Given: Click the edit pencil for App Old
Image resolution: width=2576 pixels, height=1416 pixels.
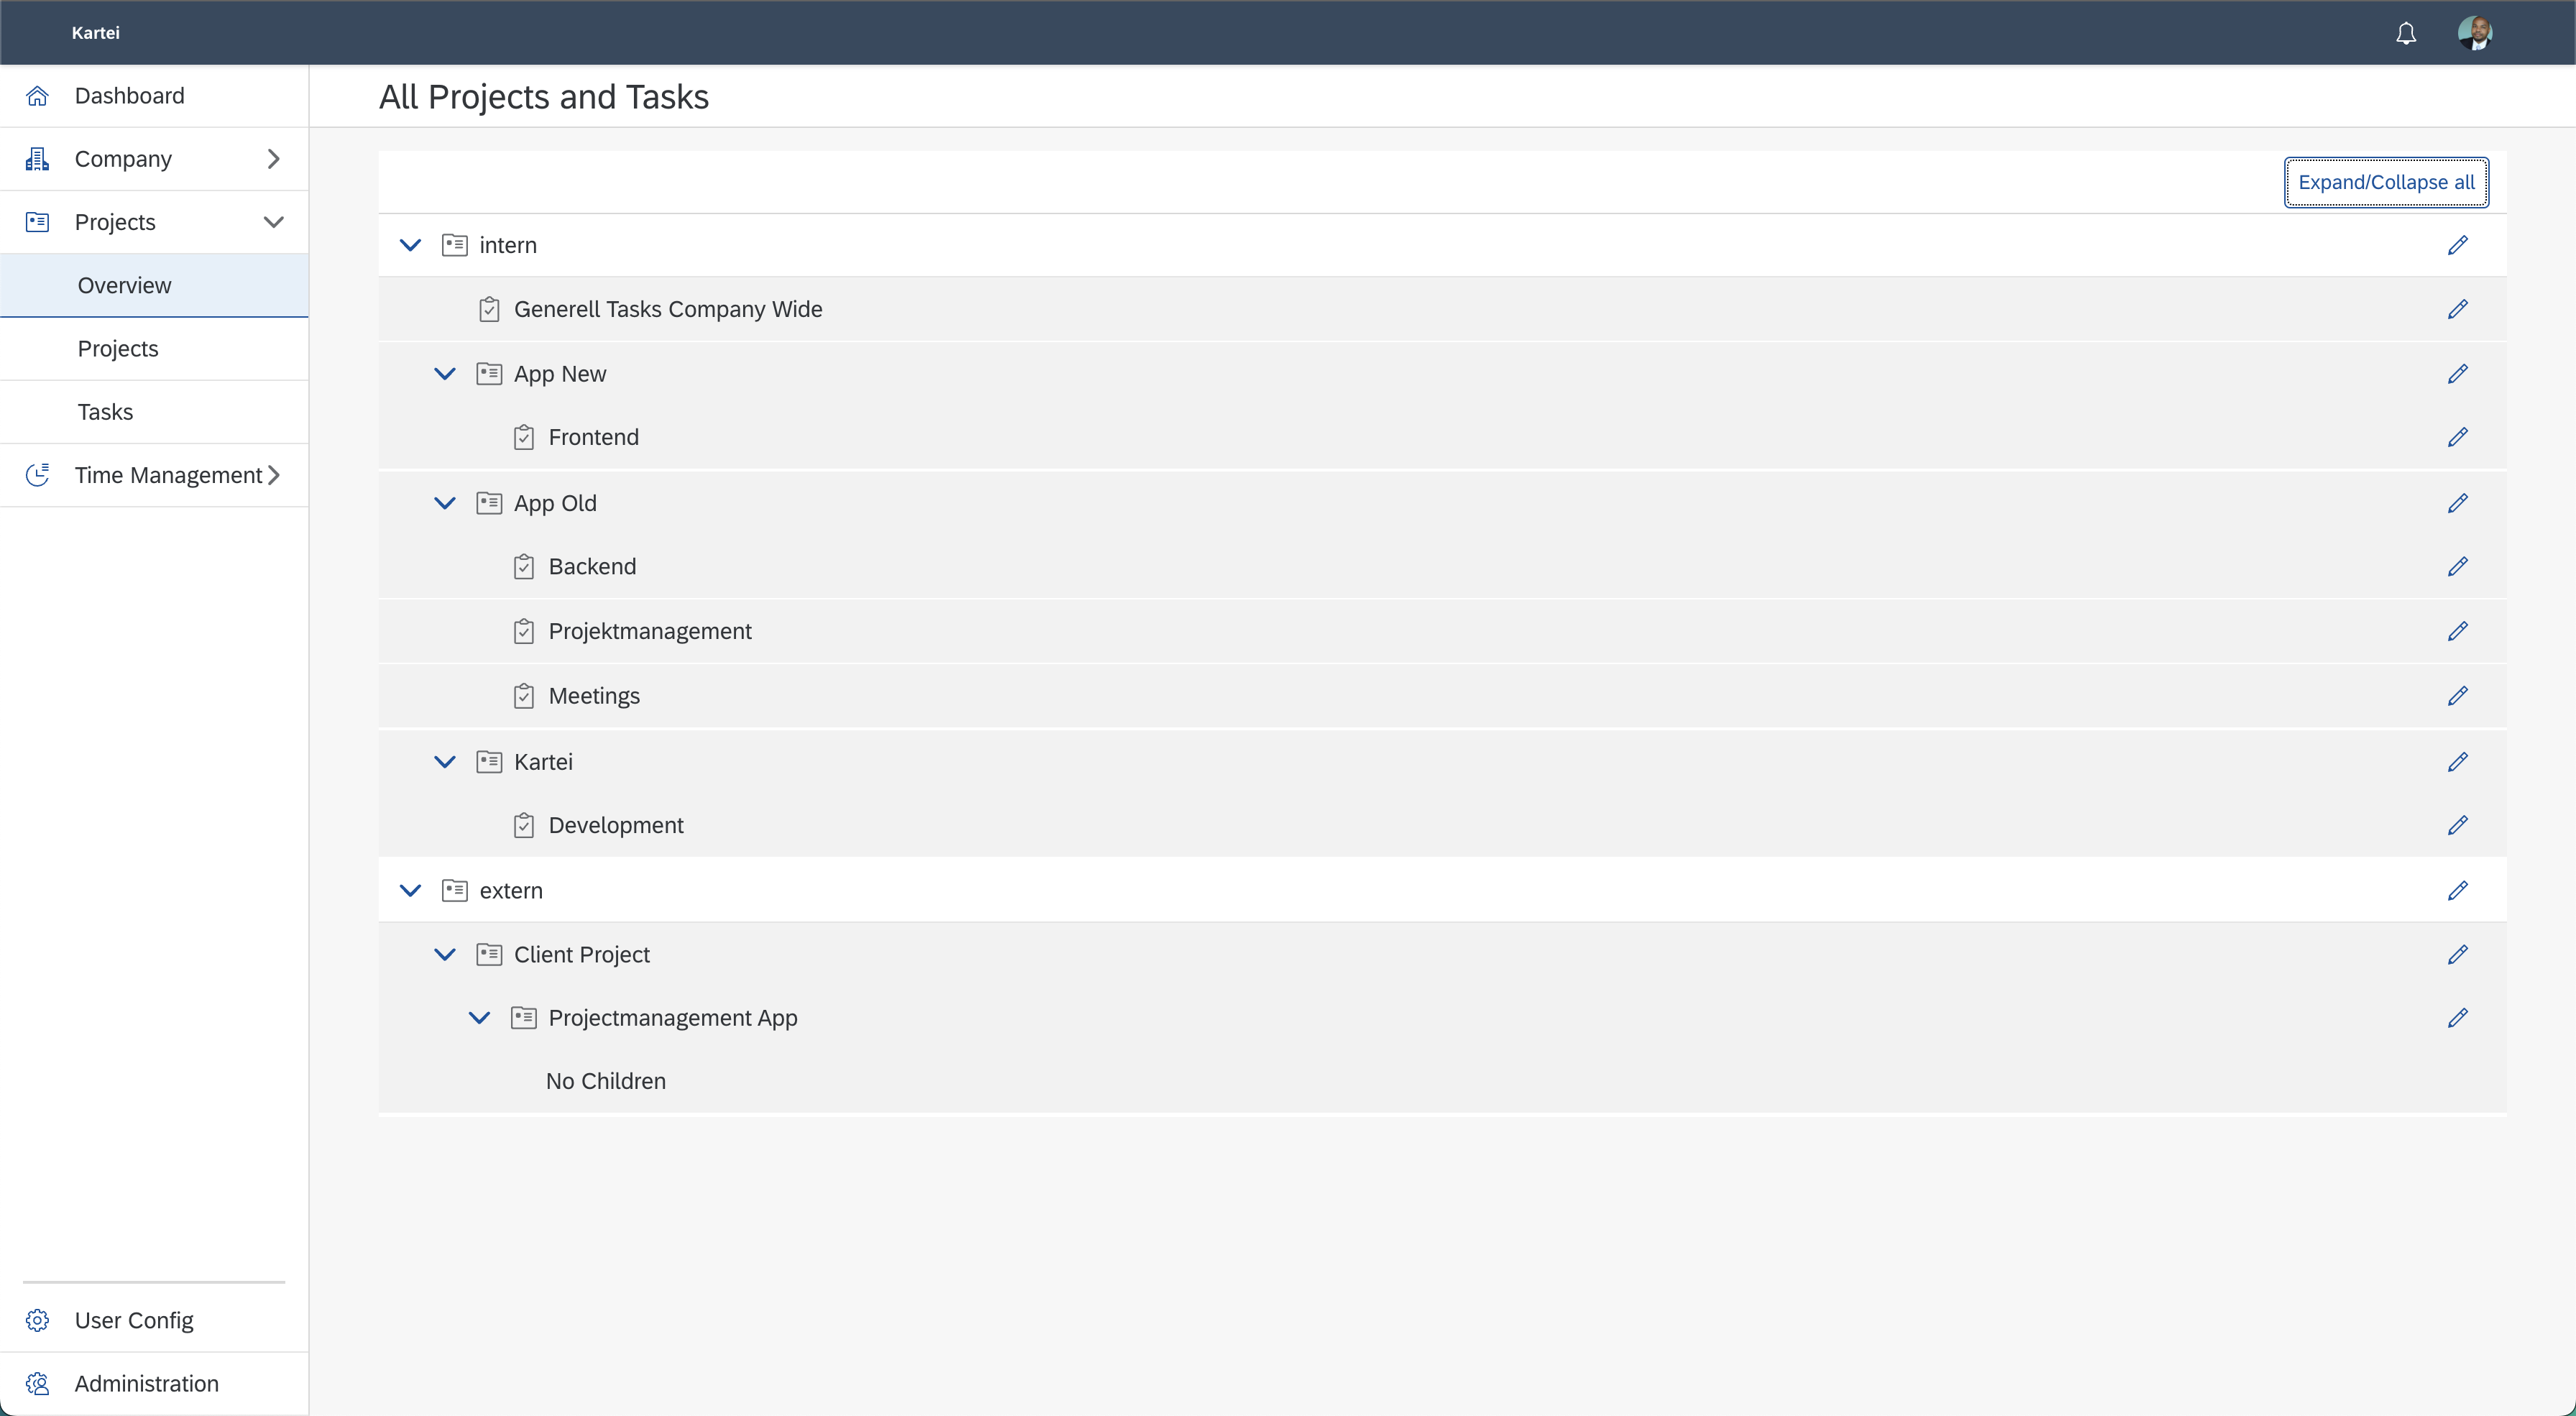Looking at the screenshot, I should tap(2458, 503).
